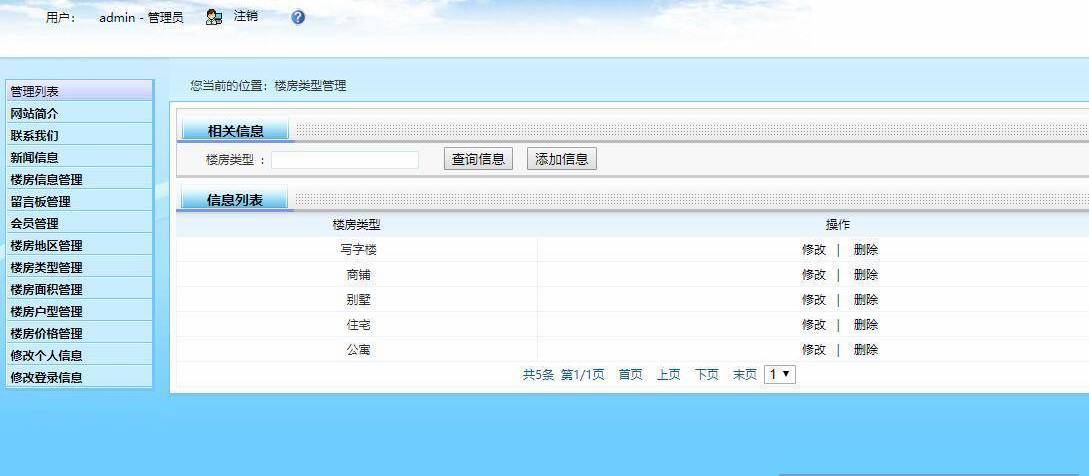
Task: Click the 相关信息 section tab
Action: pos(235,131)
